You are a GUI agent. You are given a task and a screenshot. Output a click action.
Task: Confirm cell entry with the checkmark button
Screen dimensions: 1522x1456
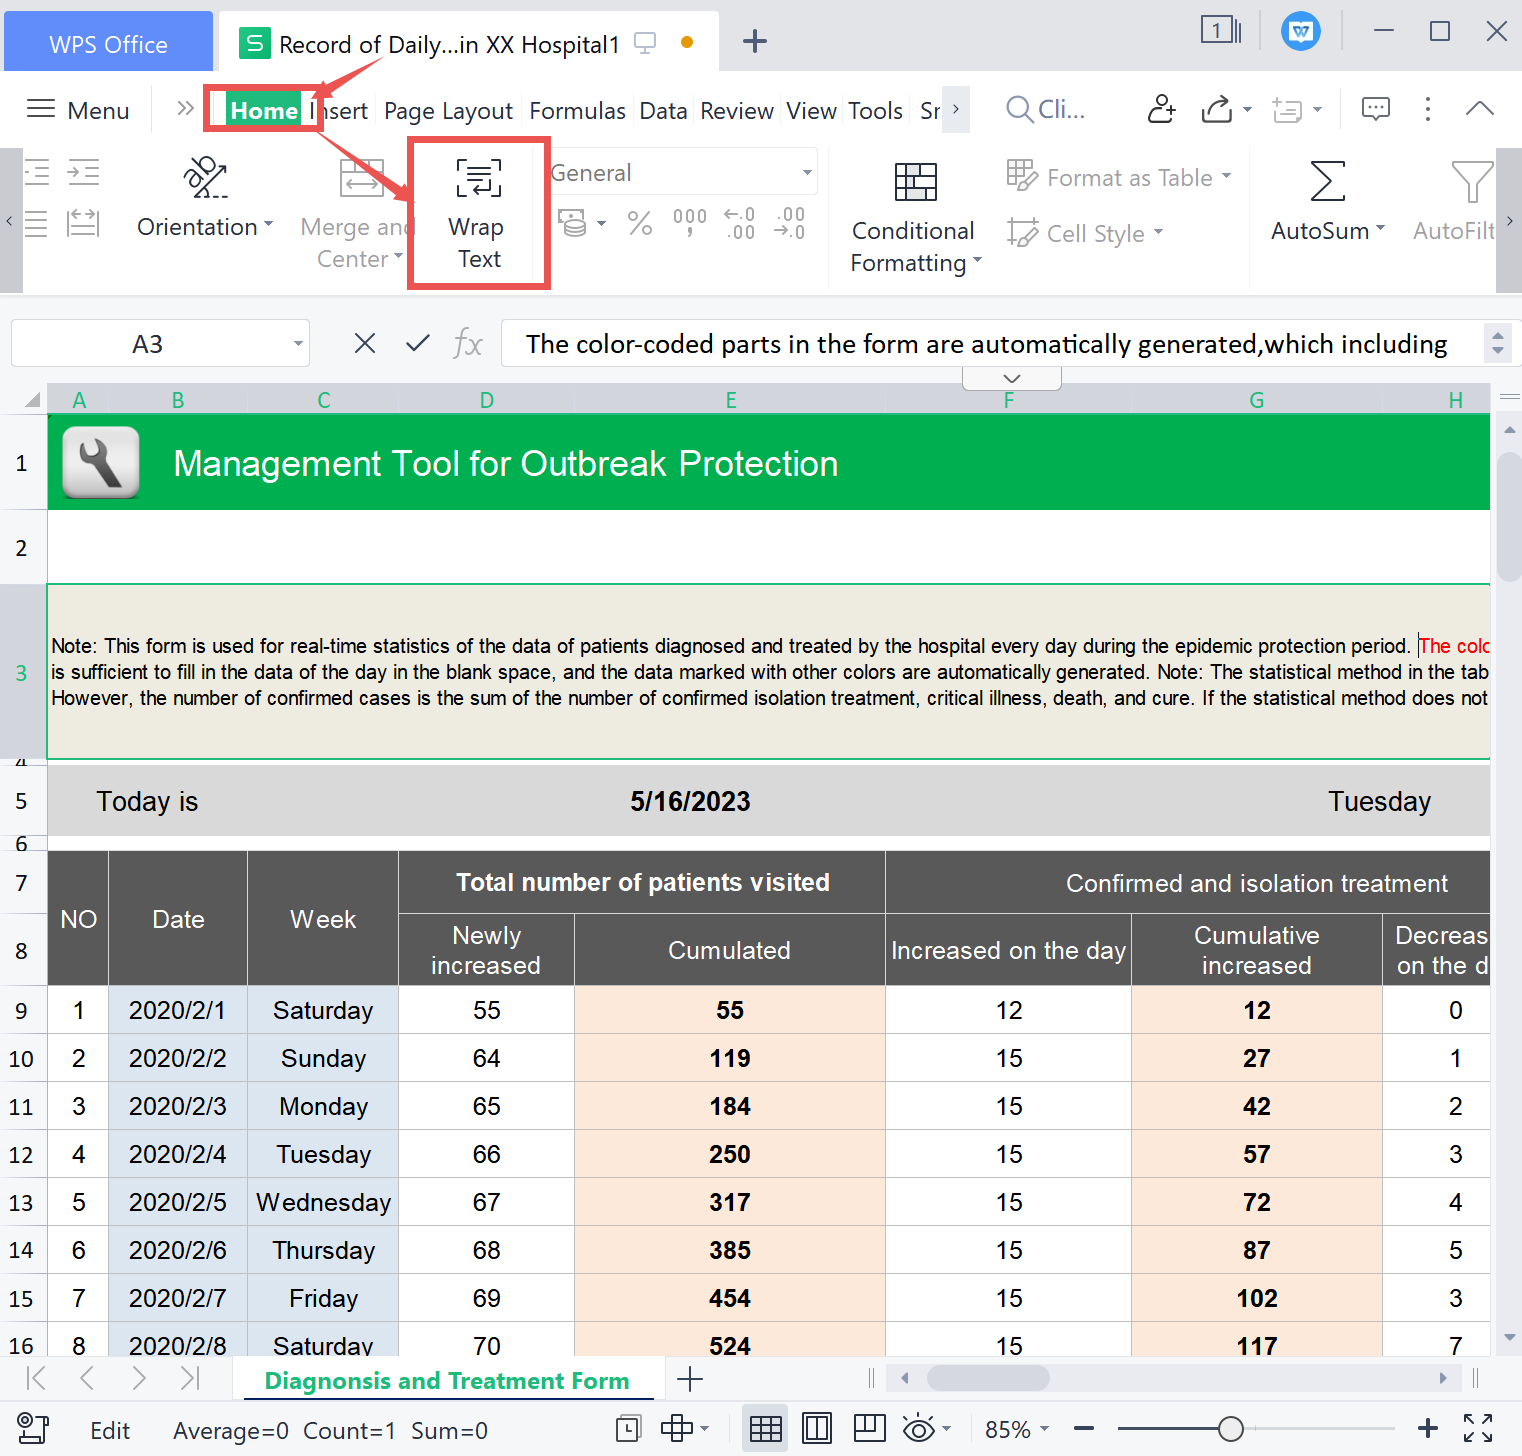pos(417,343)
